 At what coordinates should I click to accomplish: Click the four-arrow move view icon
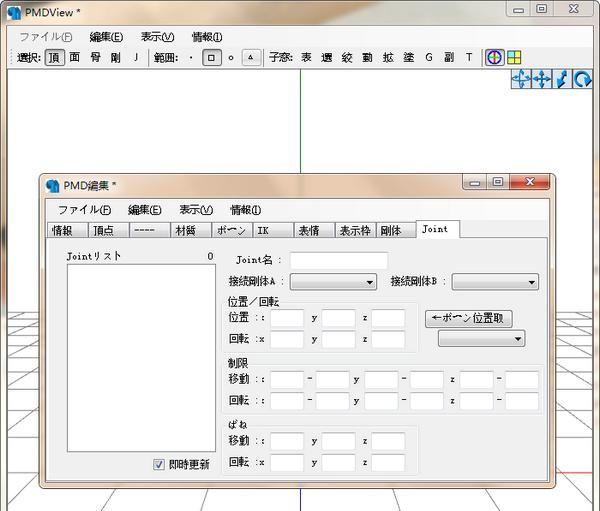540,79
